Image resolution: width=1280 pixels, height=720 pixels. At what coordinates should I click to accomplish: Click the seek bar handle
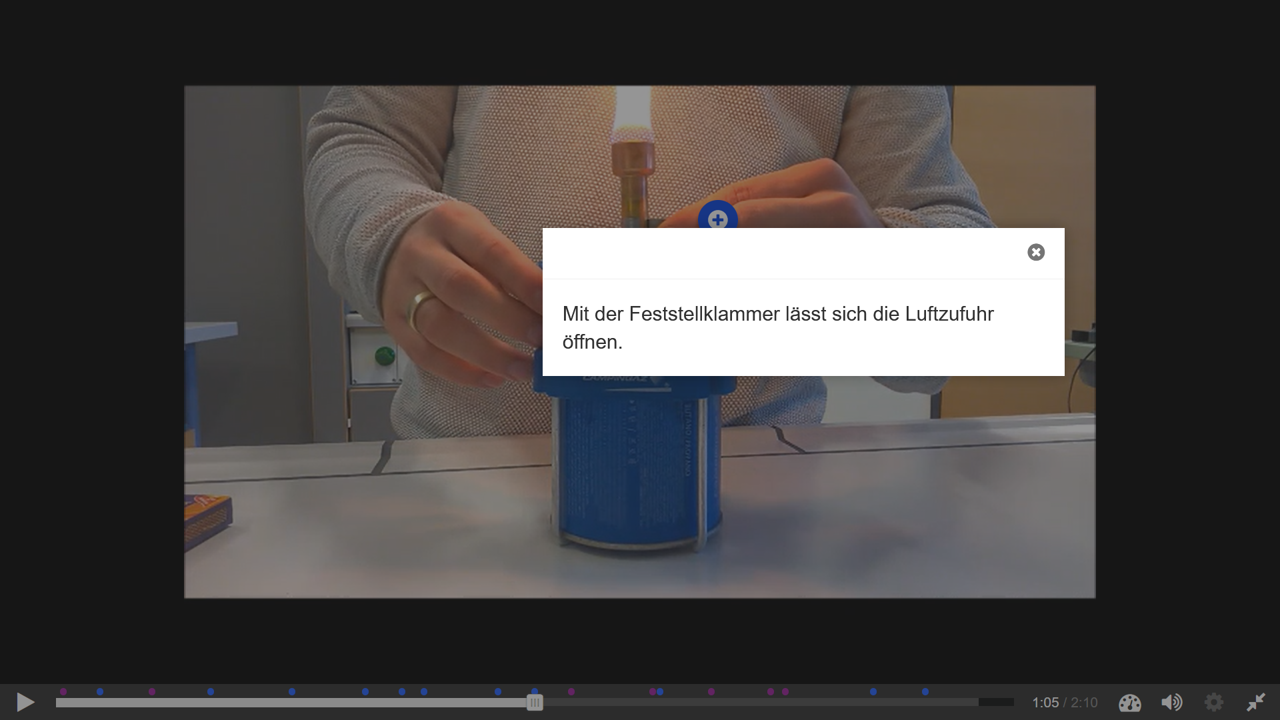tap(535, 703)
